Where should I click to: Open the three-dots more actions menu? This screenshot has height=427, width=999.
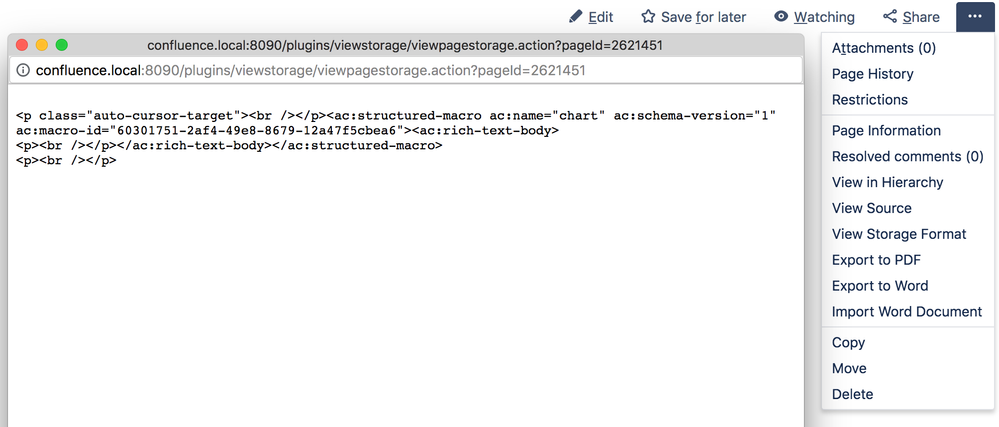(975, 17)
